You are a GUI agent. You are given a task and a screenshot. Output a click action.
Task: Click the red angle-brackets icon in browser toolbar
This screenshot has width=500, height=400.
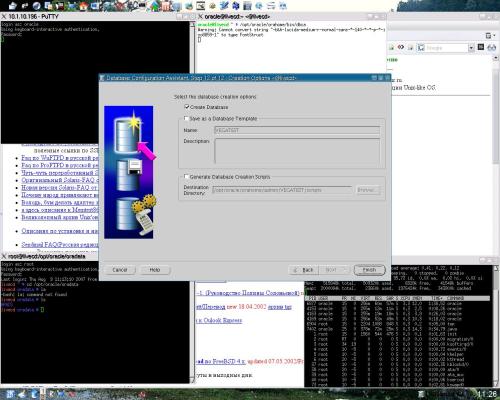401,47
